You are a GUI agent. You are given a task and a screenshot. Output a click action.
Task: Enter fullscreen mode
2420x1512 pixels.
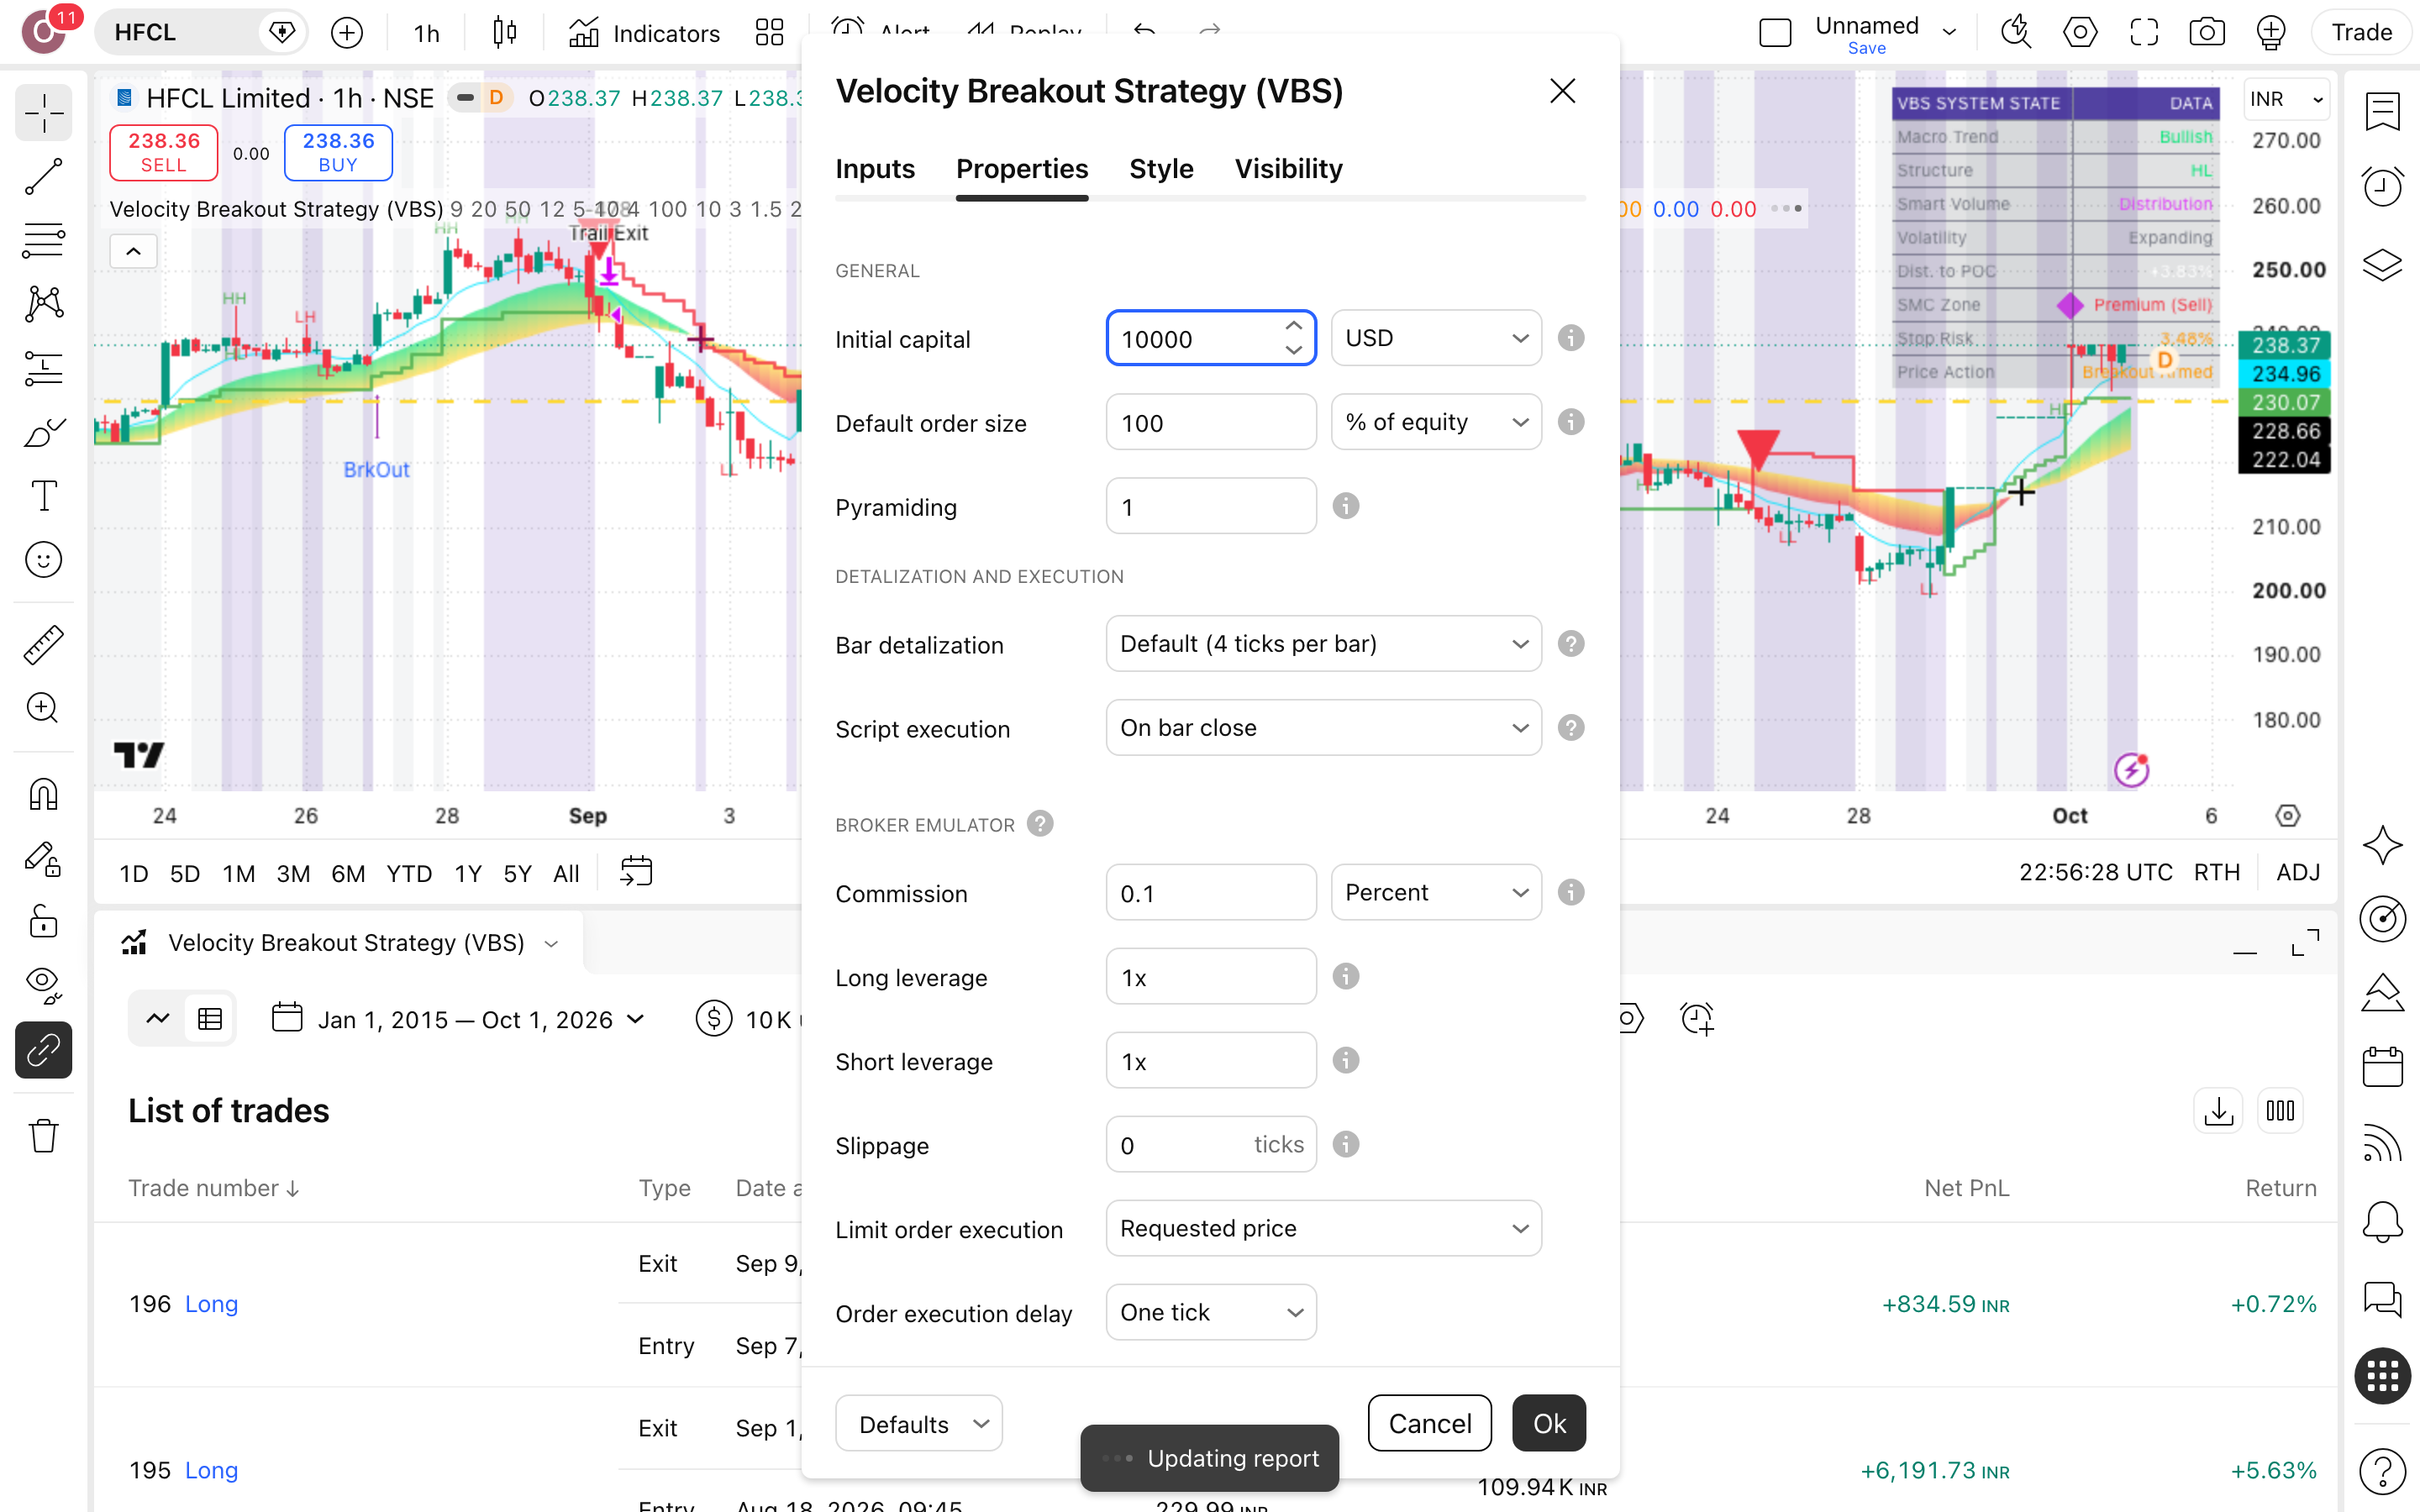[x=2144, y=33]
